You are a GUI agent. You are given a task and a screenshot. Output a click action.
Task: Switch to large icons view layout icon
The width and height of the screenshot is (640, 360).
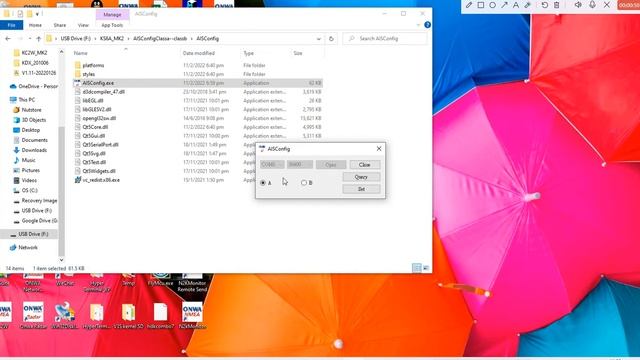pyautogui.click(x=426, y=268)
